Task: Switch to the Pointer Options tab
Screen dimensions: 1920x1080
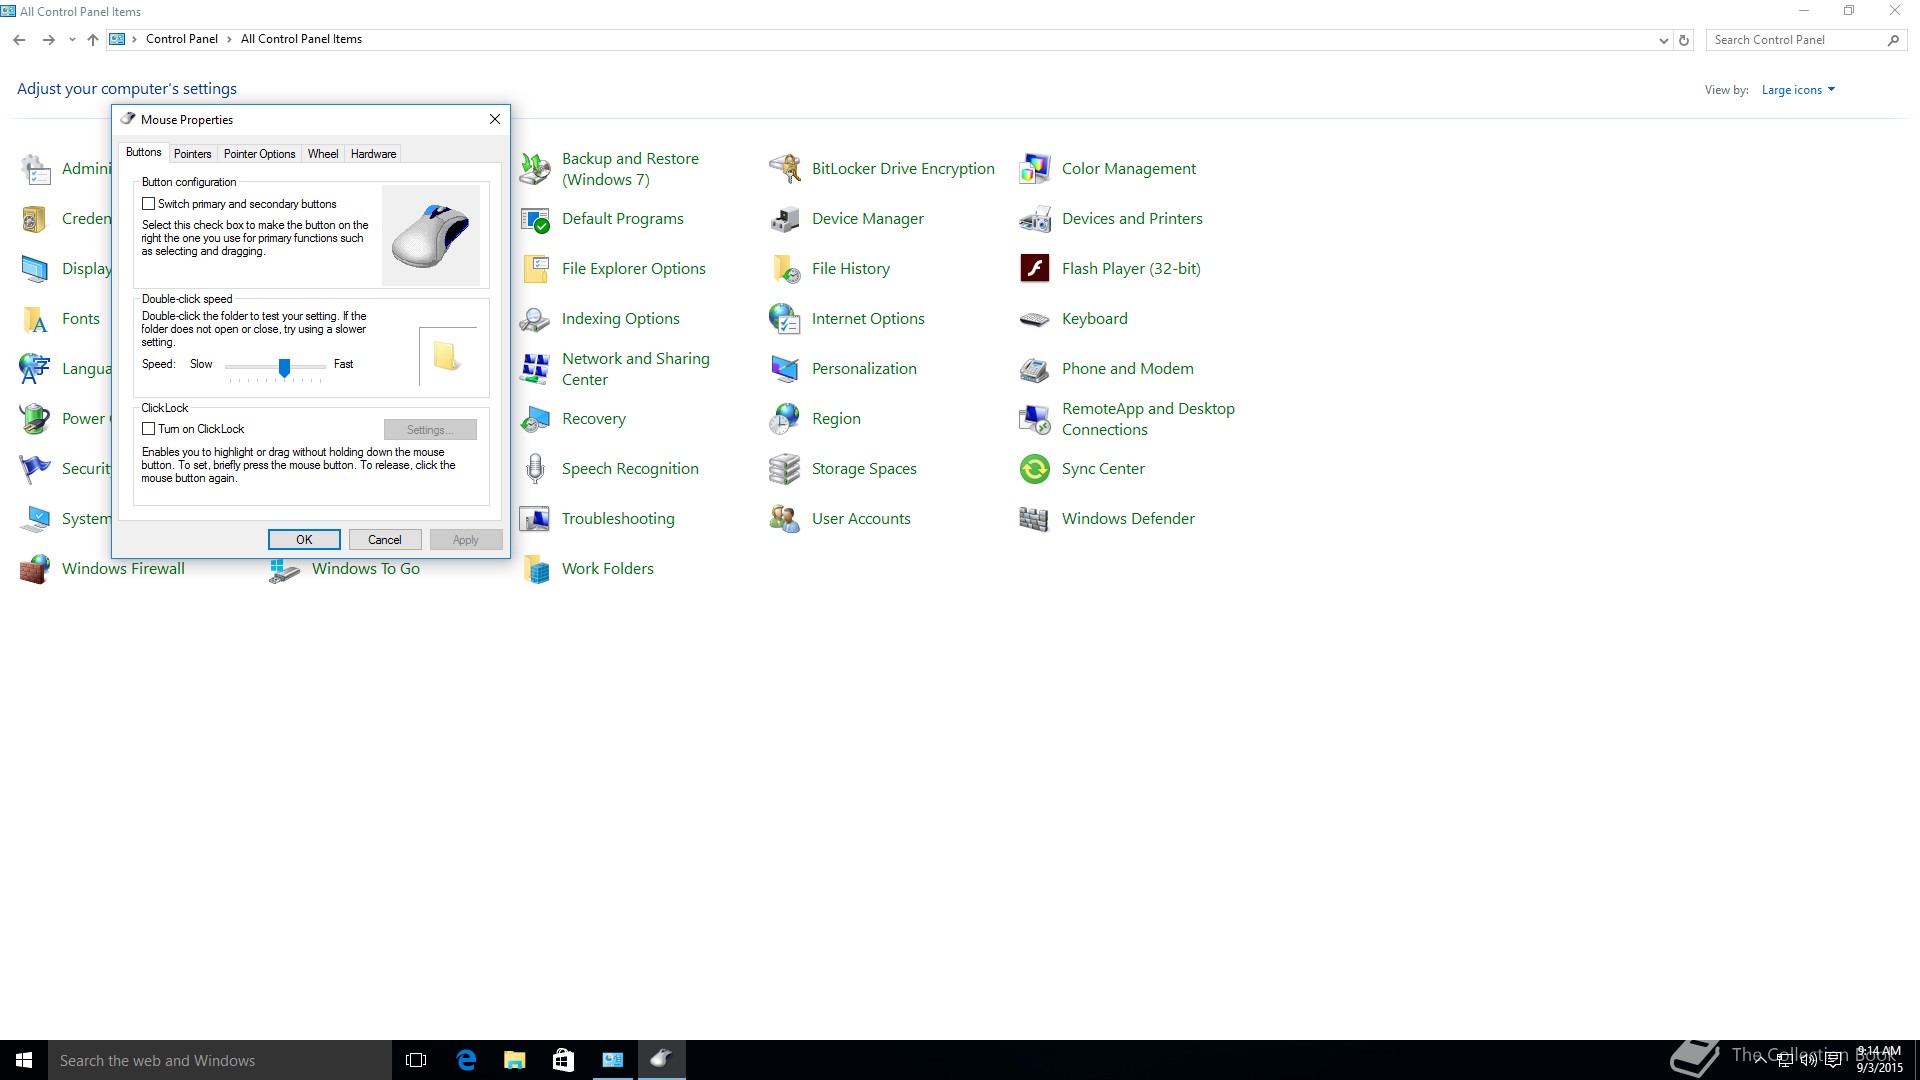Action: pyautogui.click(x=259, y=154)
